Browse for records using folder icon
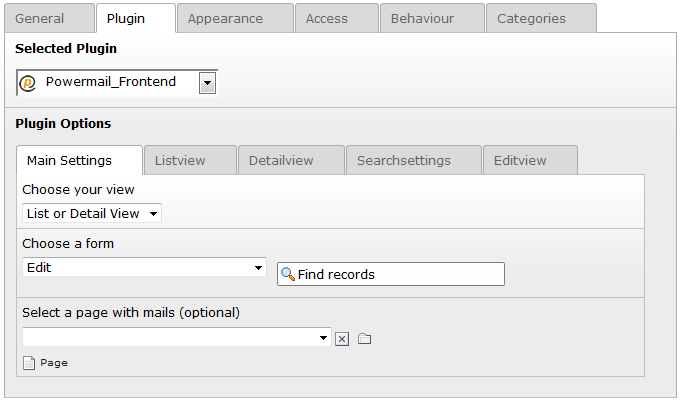680x401 pixels. coord(364,339)
